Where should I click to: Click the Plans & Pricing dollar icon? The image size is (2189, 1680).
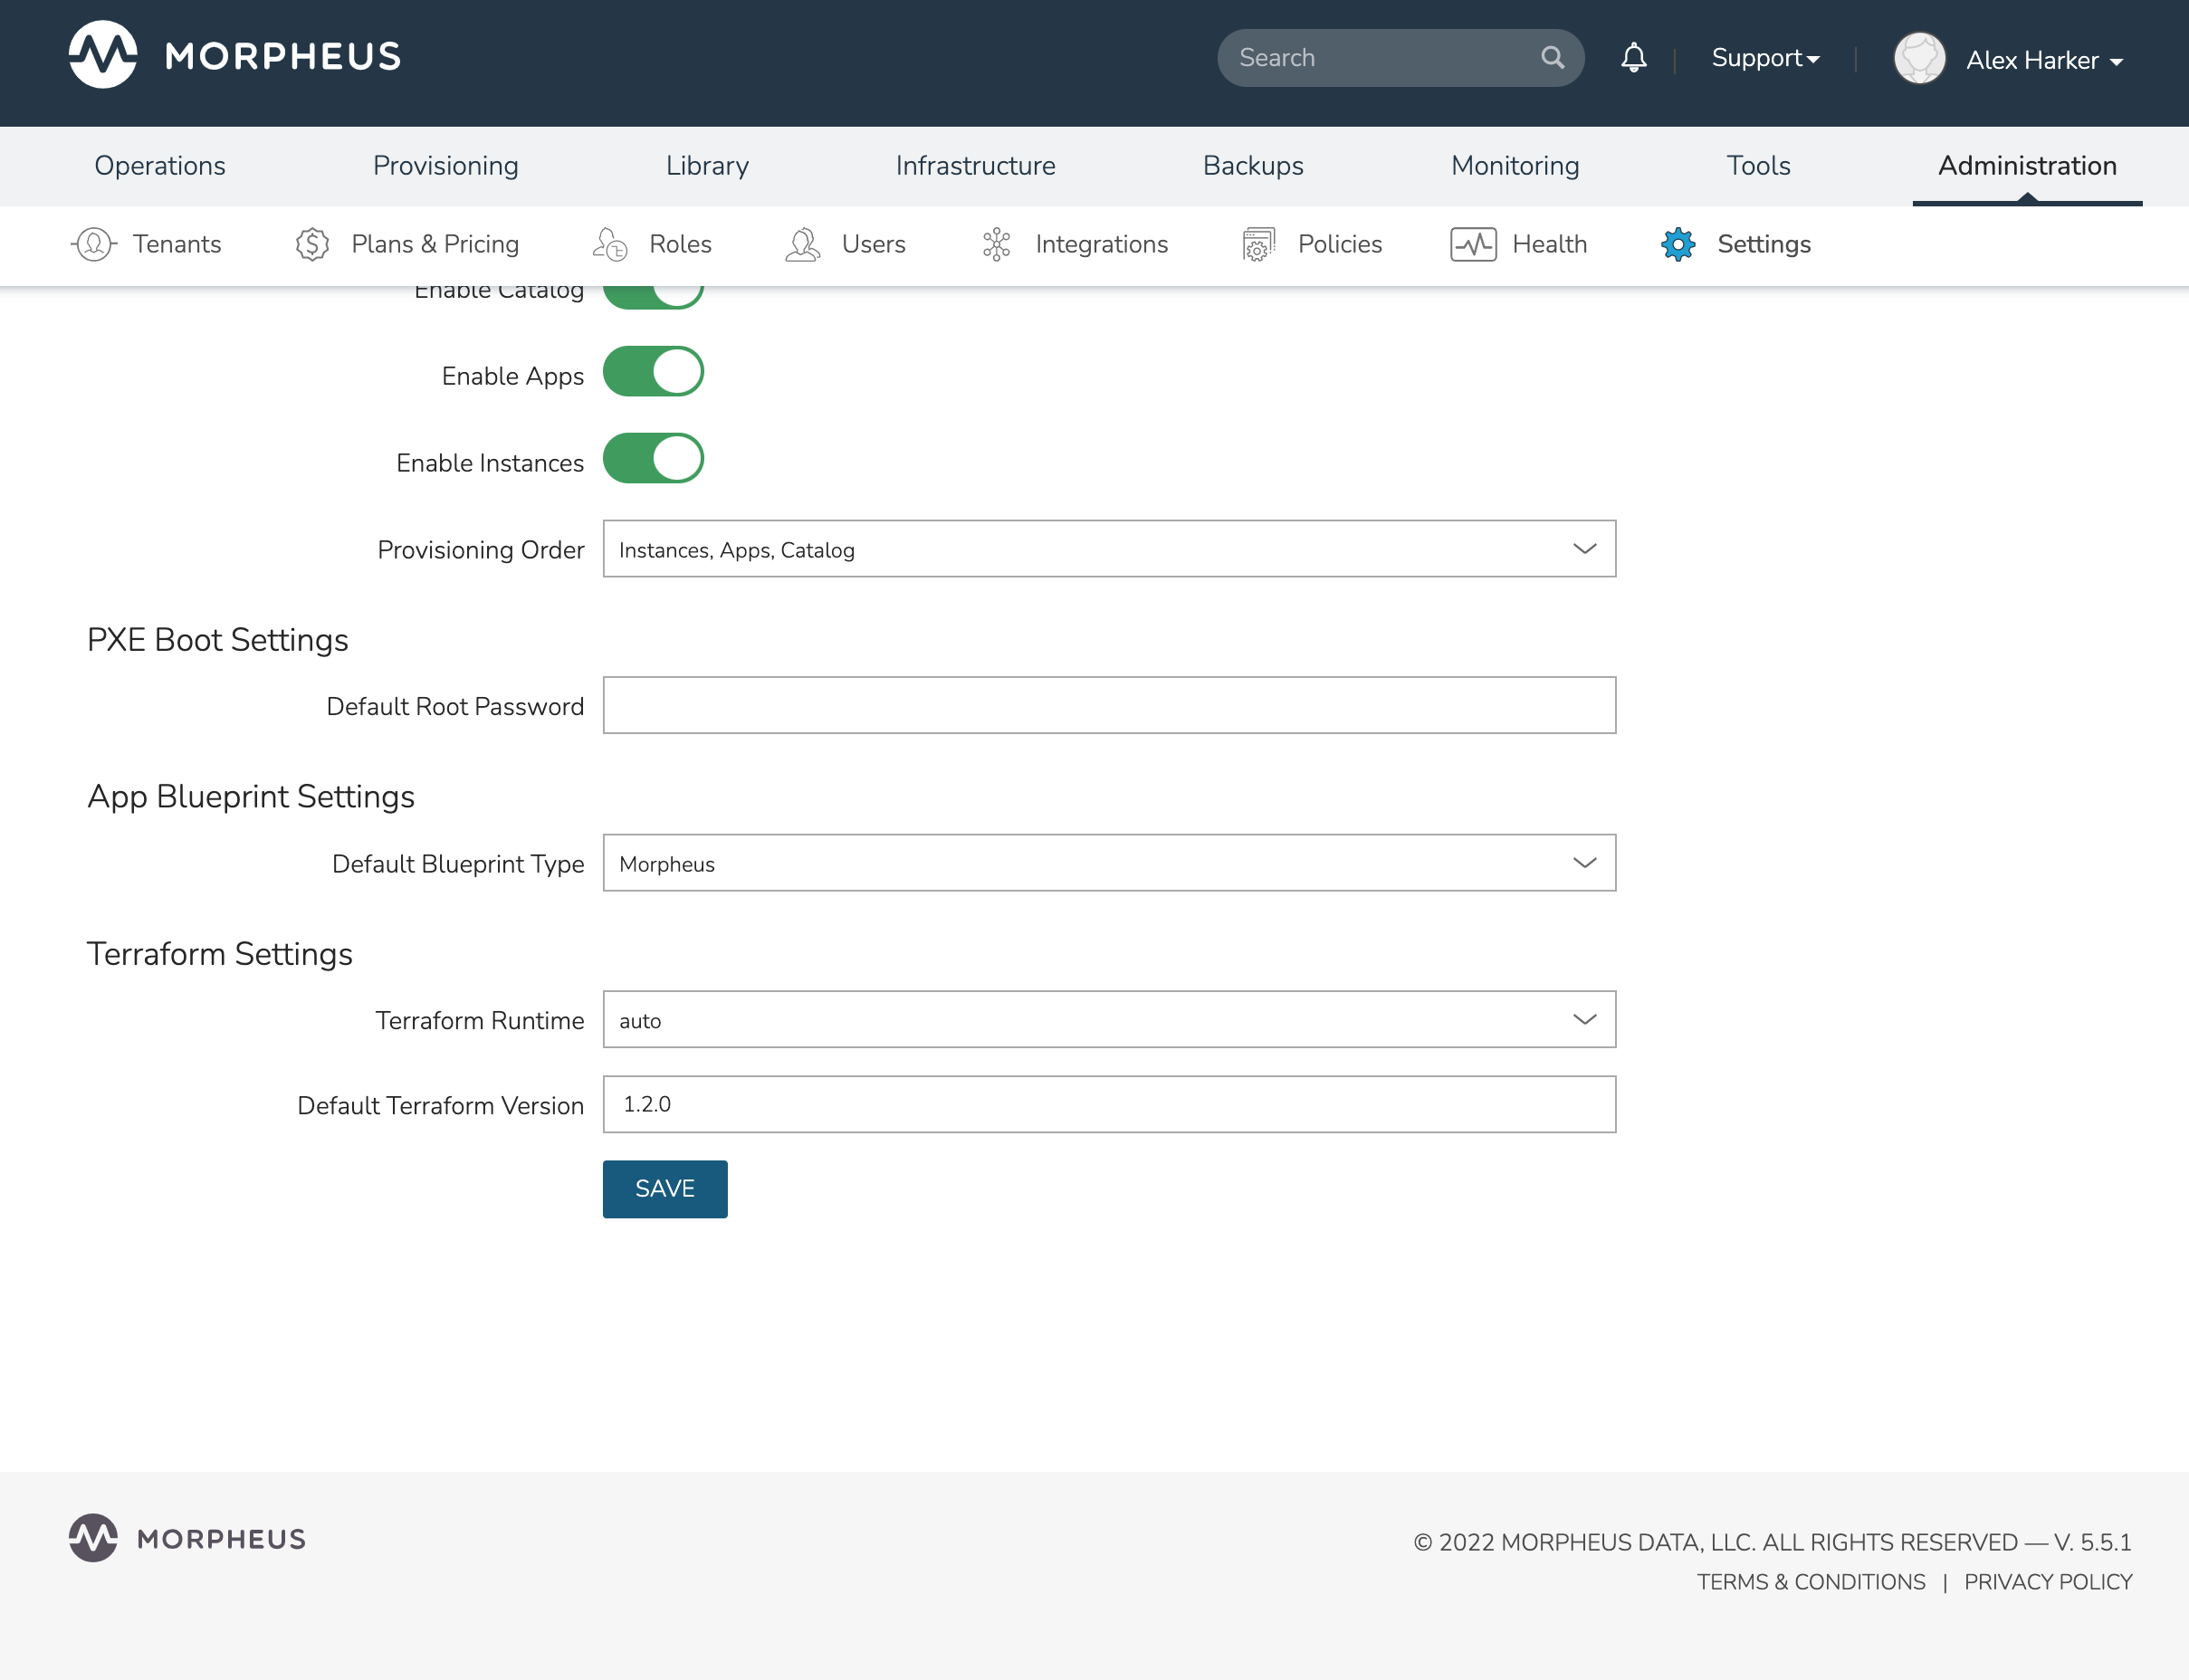point(312,244)
